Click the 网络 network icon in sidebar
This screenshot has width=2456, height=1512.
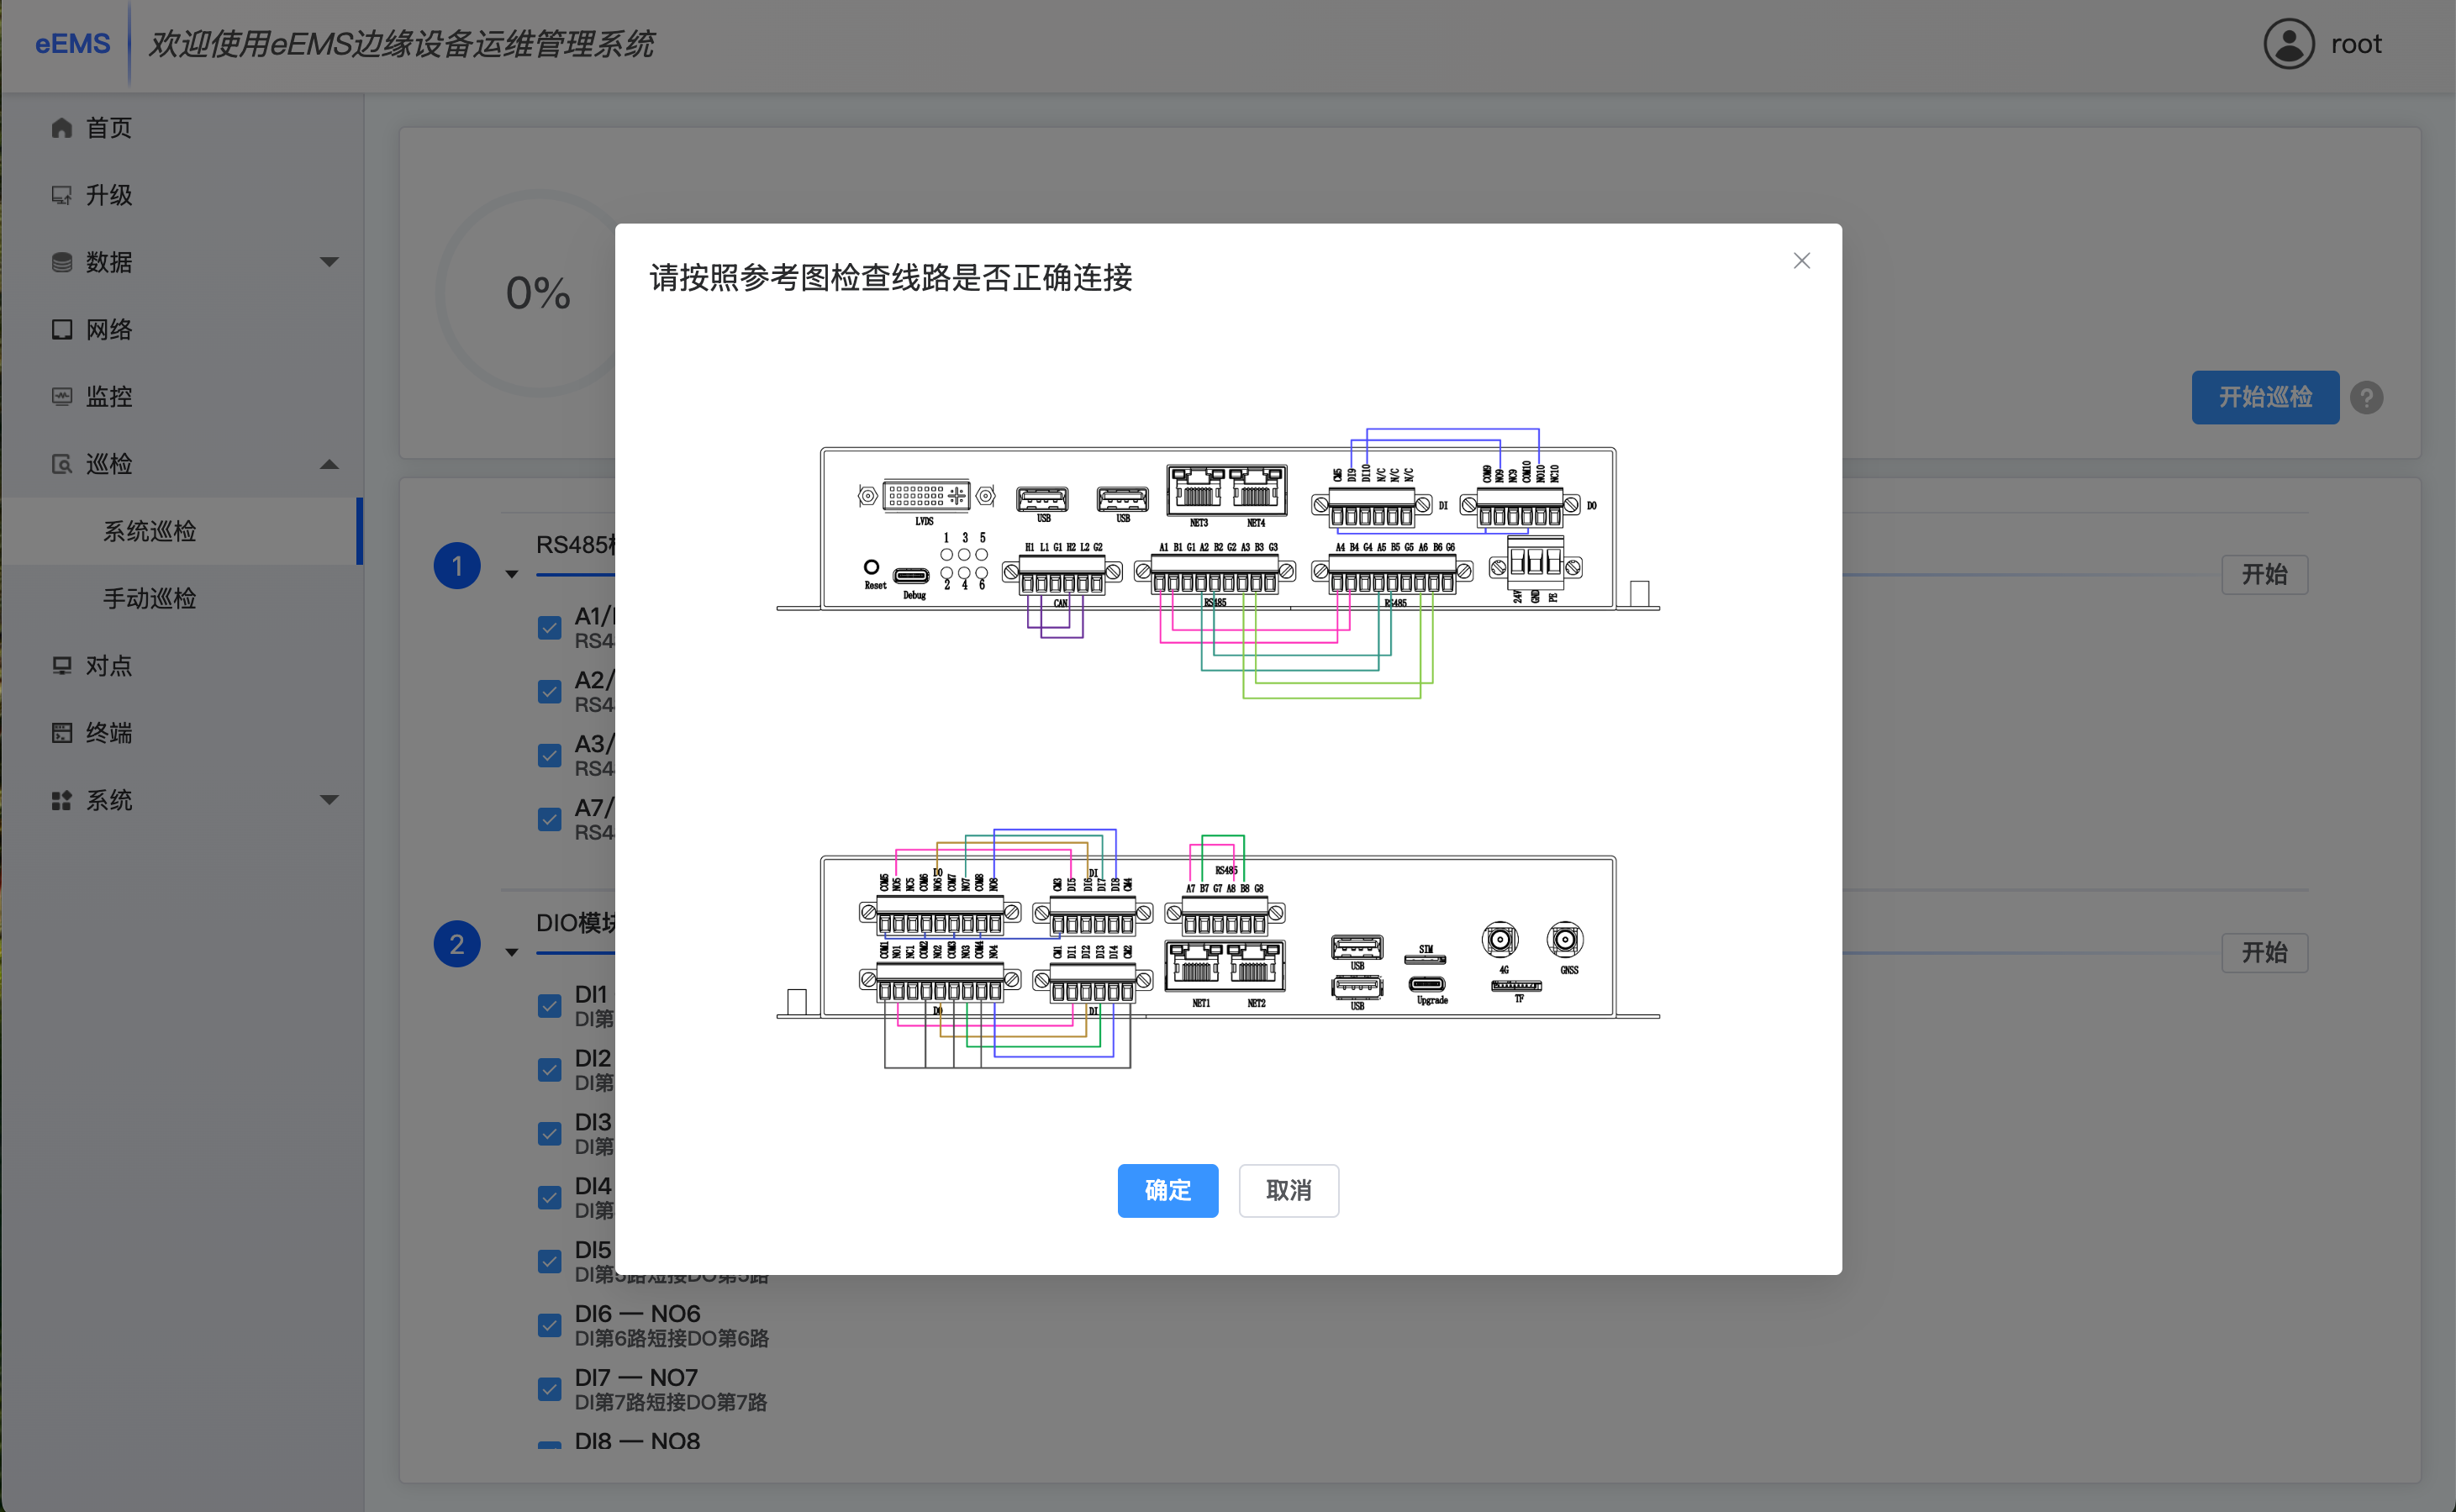[62, 330]
